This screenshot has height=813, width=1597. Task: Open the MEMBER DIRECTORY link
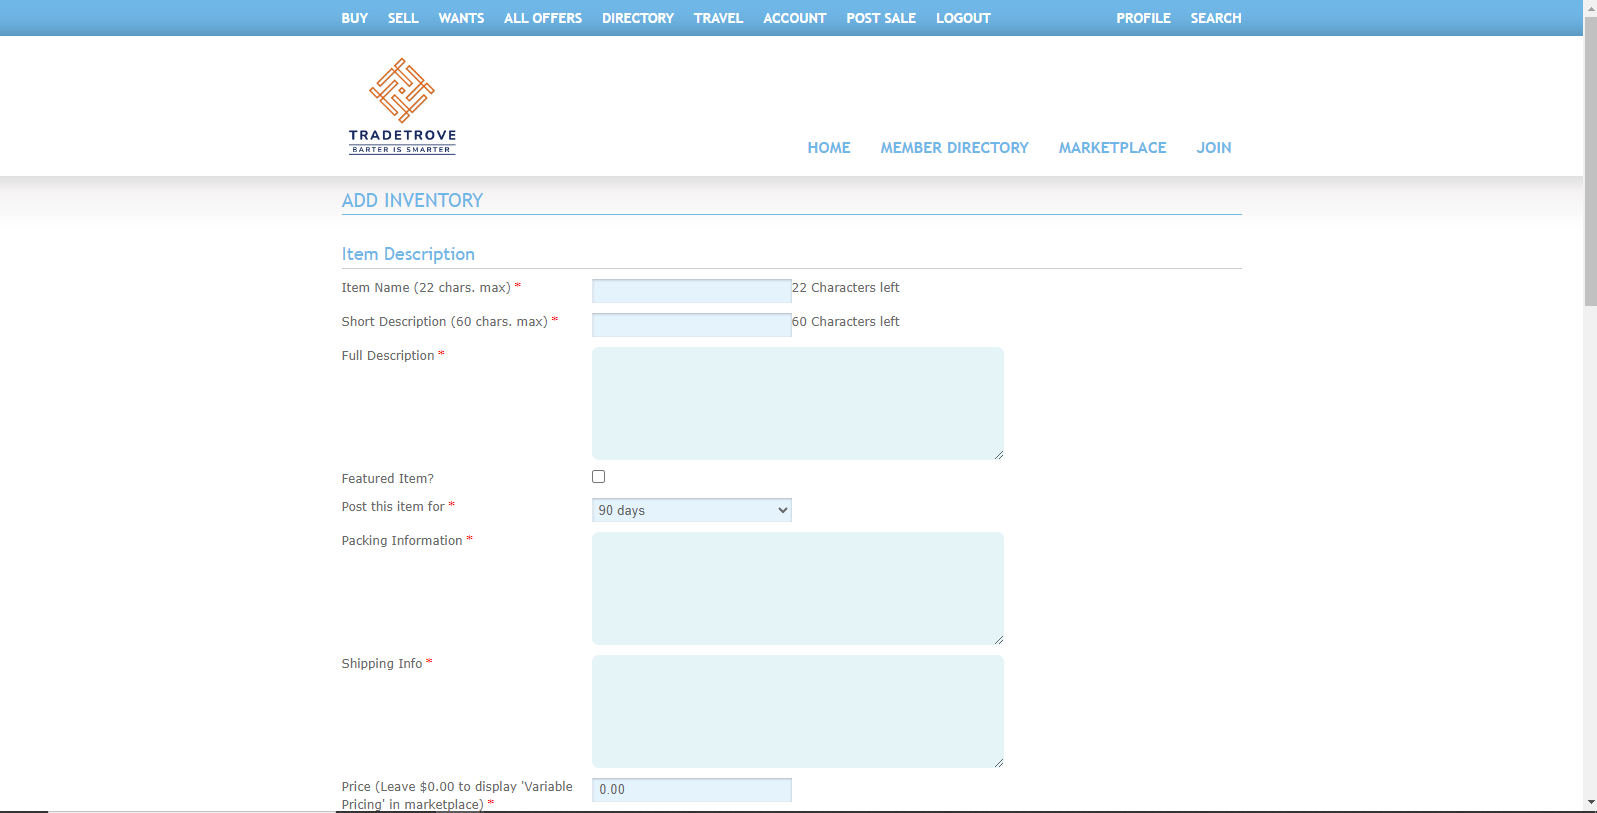pos(954,148)
